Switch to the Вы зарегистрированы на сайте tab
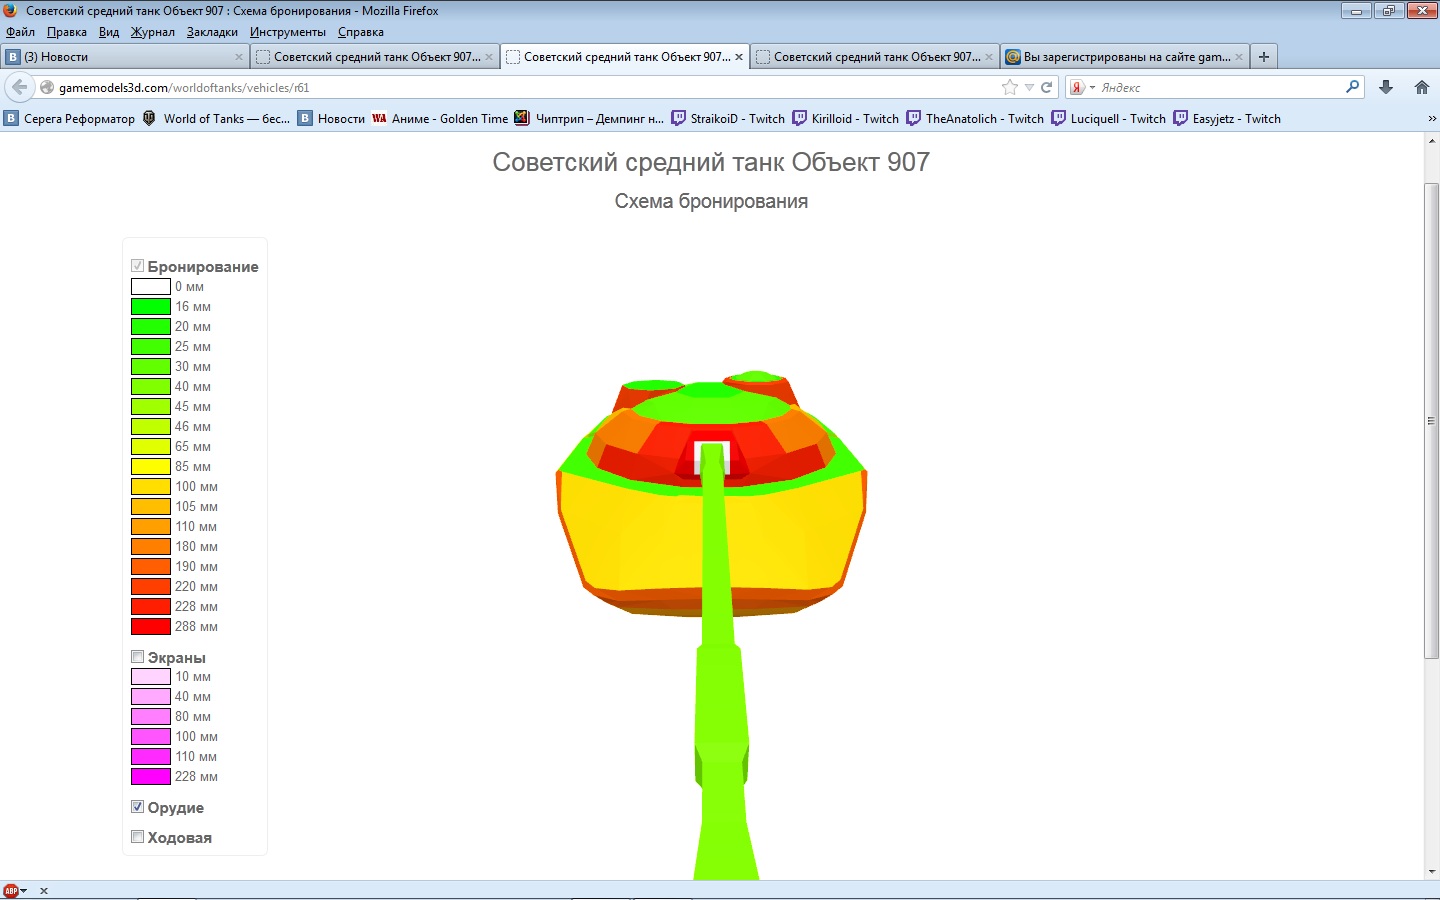1440x900 pixels. 1123,57
